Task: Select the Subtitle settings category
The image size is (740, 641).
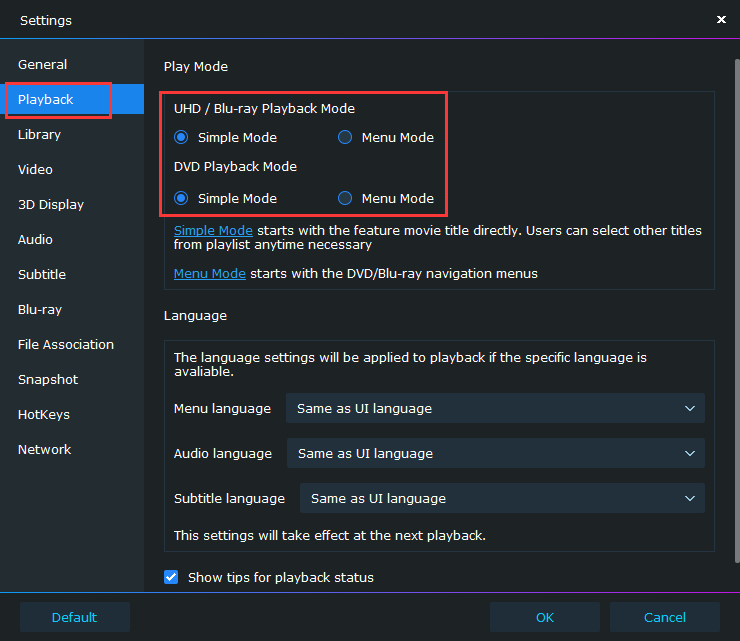Action: [x=42, y=275]
